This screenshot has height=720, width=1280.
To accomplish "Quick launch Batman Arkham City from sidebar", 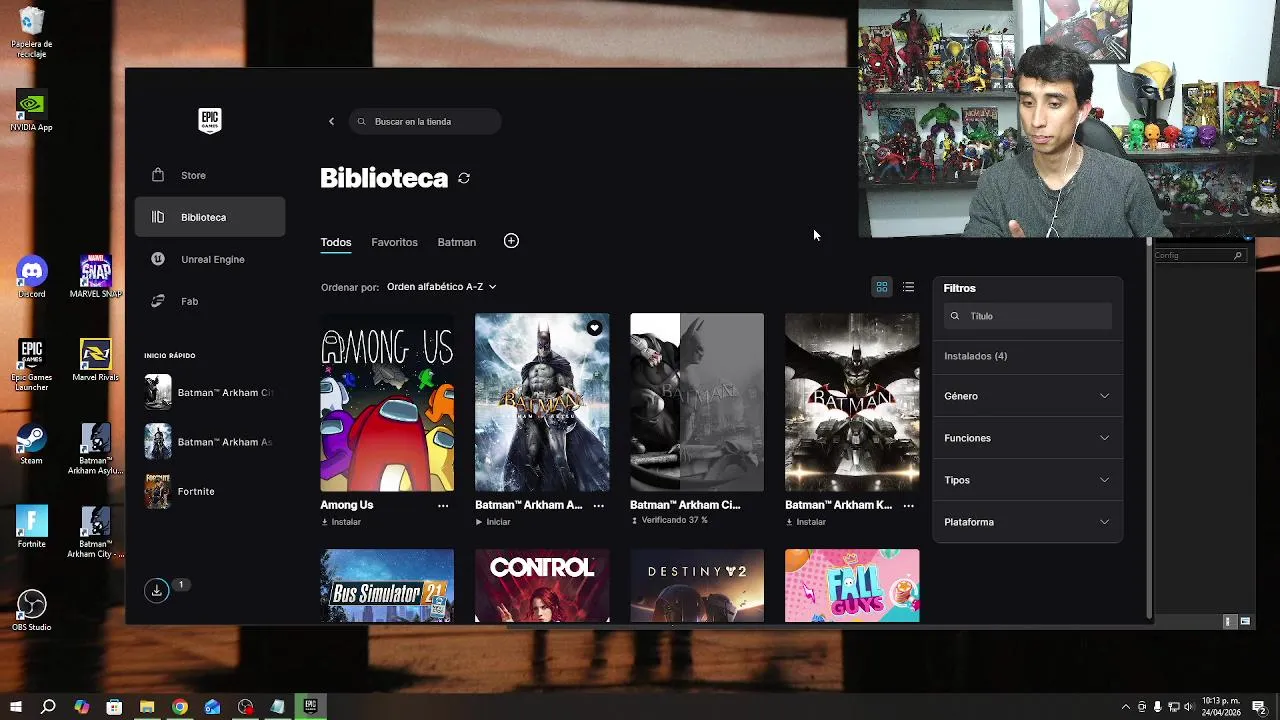I will click(210, 392).
